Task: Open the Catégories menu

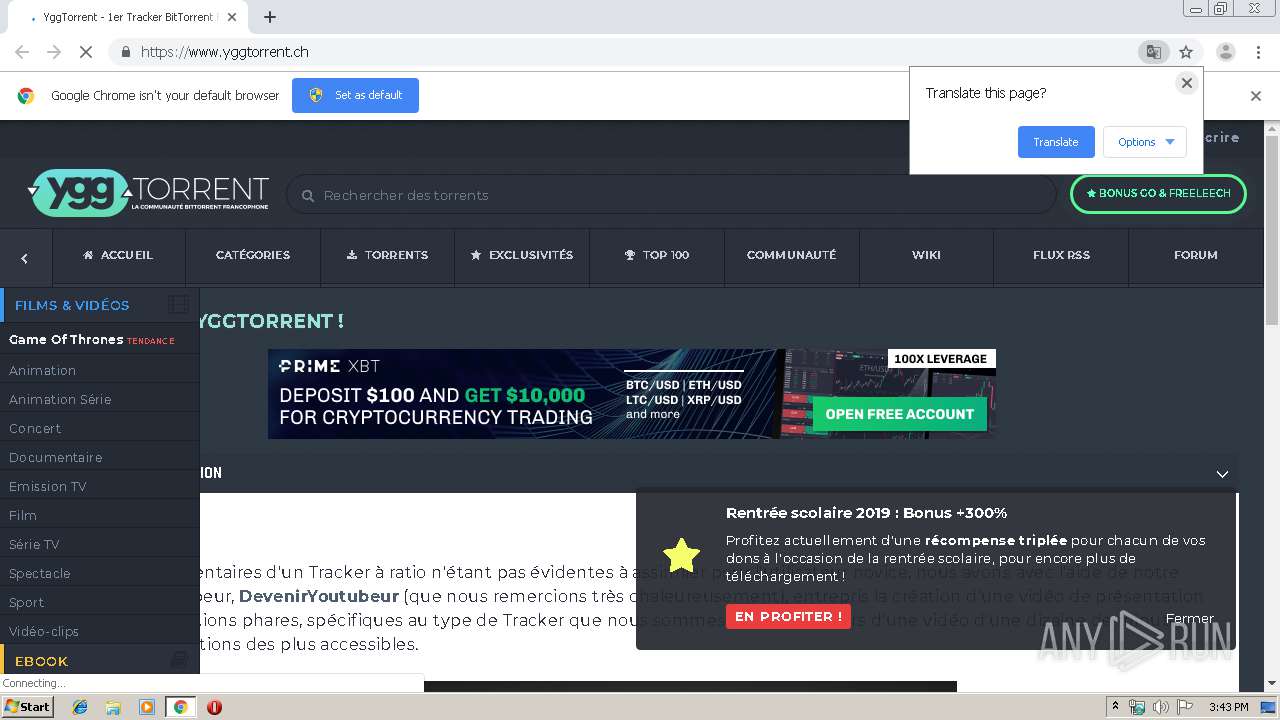Action: [253, 255]
